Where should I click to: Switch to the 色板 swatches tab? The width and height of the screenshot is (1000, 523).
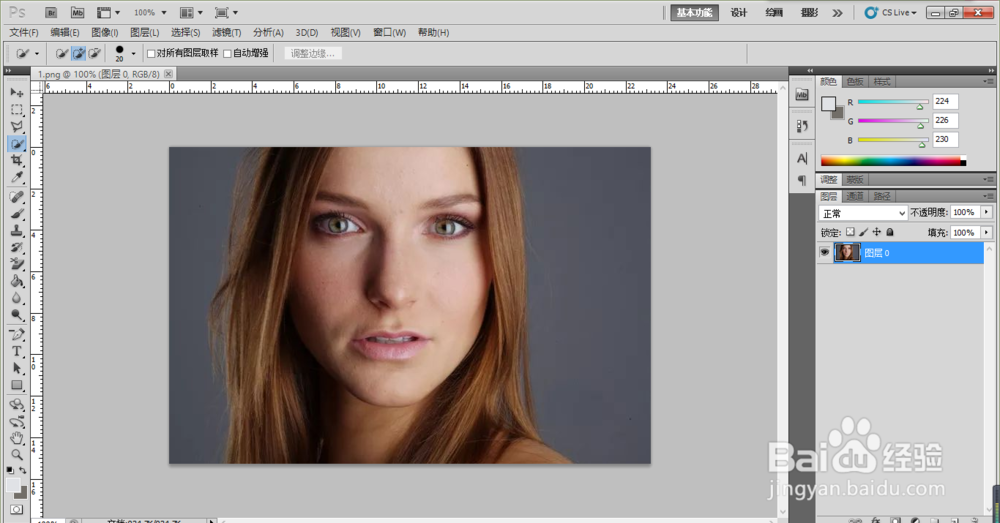click(x=855, y=82)
